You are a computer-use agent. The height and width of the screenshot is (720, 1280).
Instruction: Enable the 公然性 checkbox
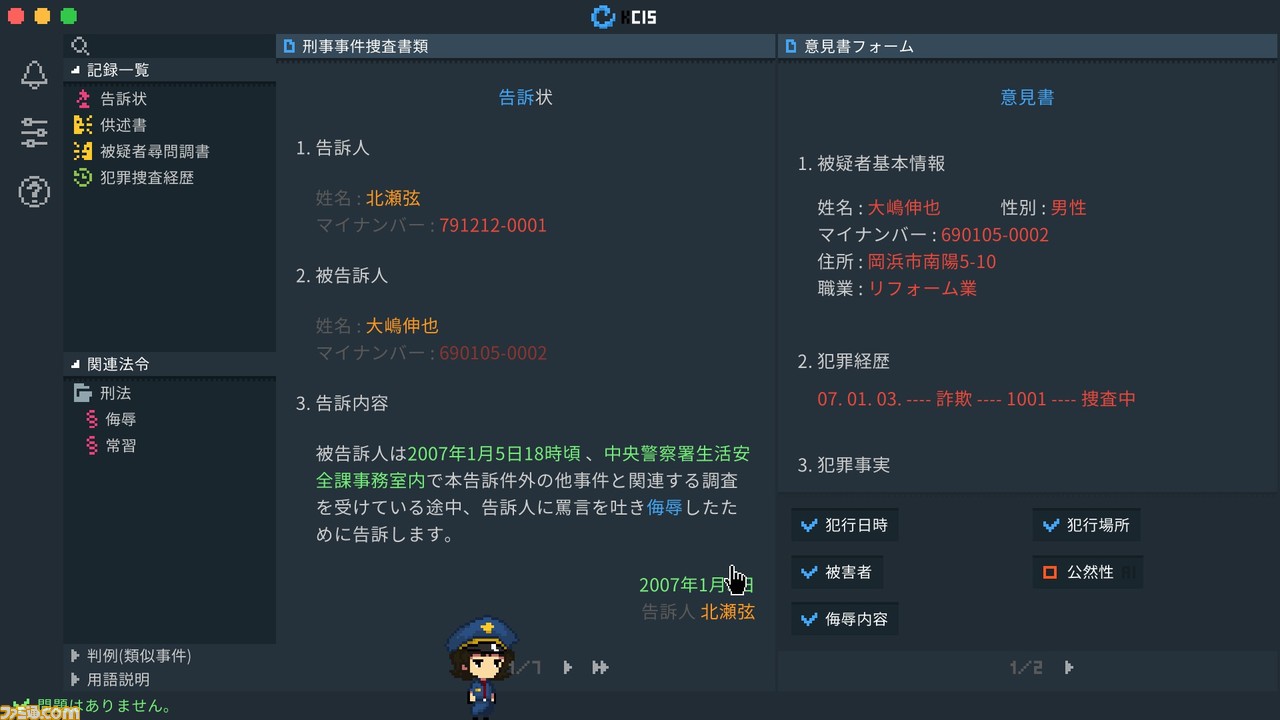coord(1050,572)
